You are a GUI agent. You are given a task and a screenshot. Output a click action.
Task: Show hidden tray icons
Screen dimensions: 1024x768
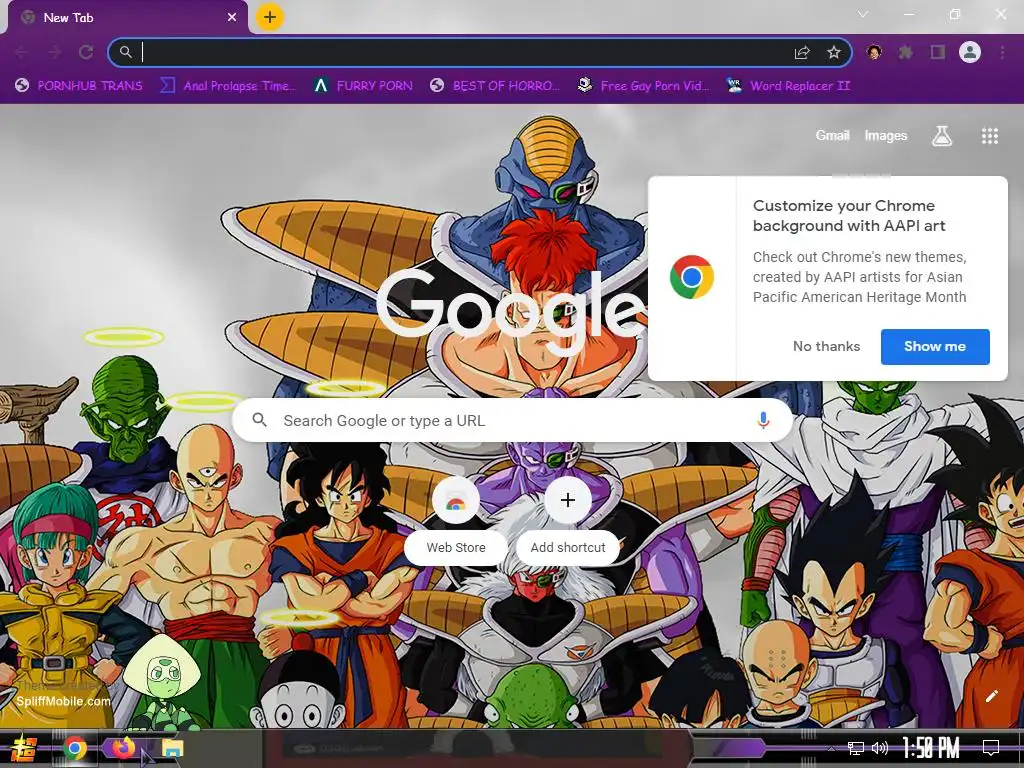(x=831, y=749)
